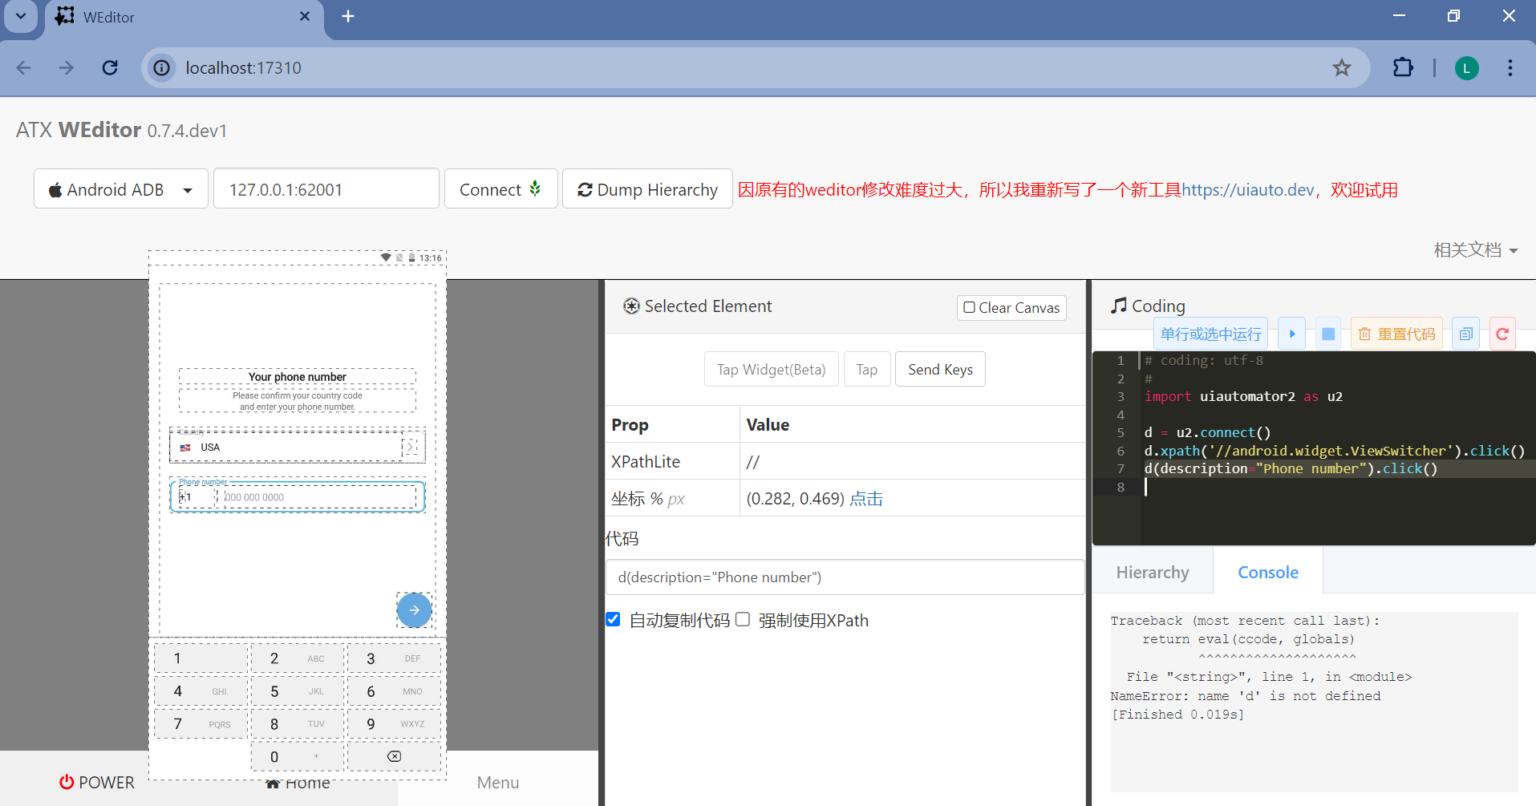This screenshot has height=806, width=1536.
Task: Open a new browser tab with plus
Action: [x=348, y=16]
